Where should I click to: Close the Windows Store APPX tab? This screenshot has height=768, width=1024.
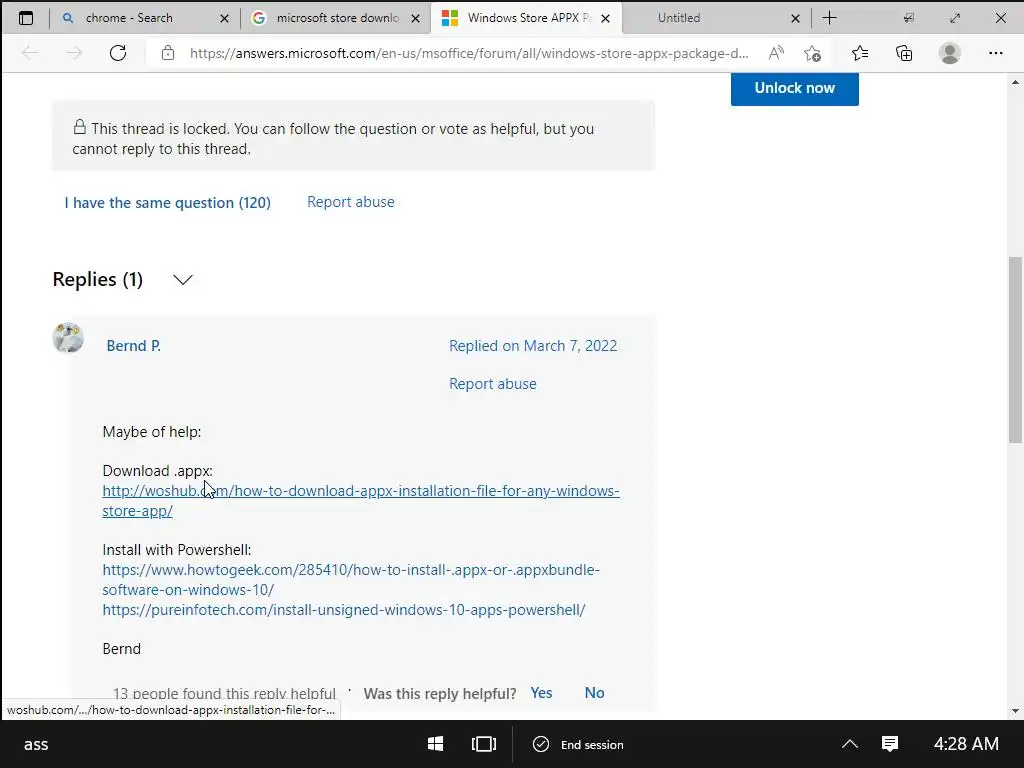click(x=605, y=18)
